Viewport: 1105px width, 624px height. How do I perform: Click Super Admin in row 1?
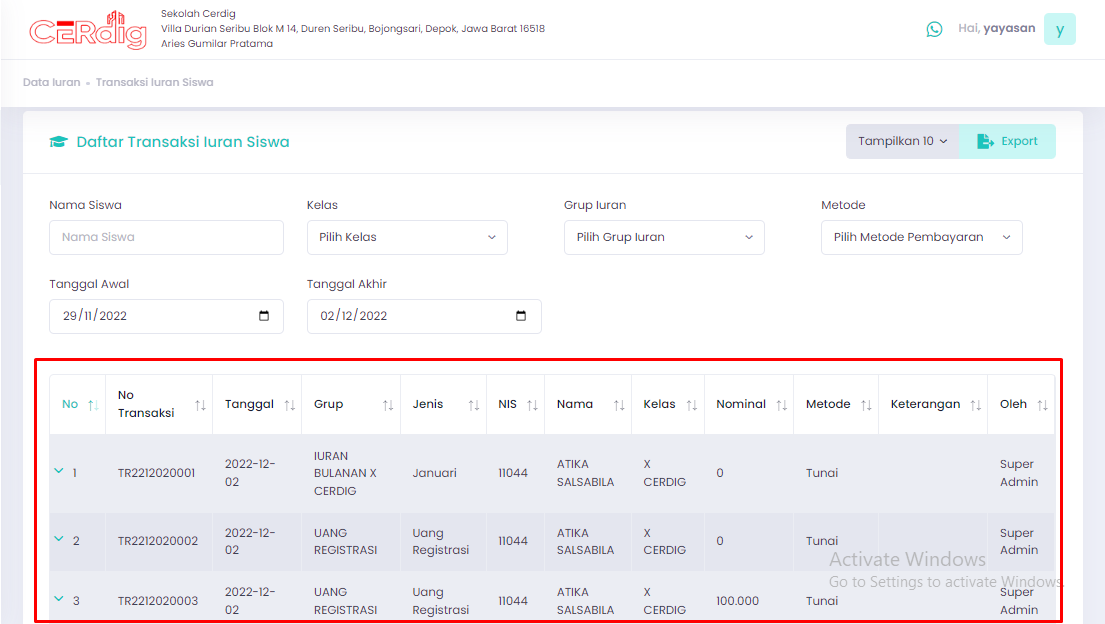point(1018,473)
